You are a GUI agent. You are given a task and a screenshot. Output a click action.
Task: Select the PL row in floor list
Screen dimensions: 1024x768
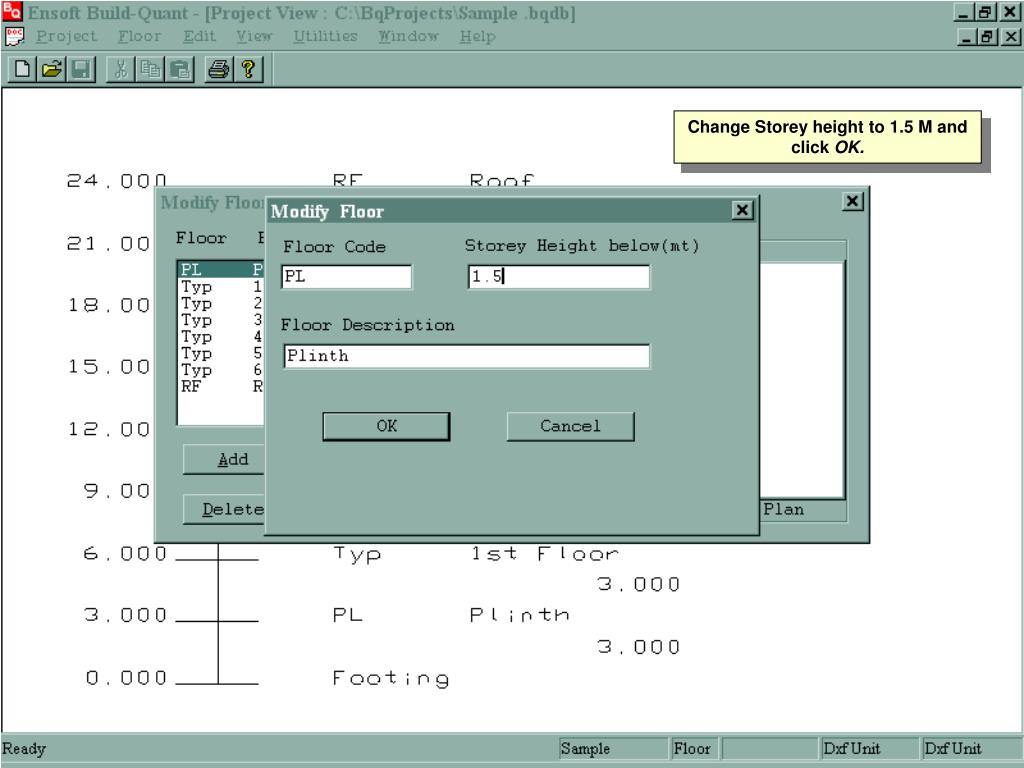click(x=221, y=270)
